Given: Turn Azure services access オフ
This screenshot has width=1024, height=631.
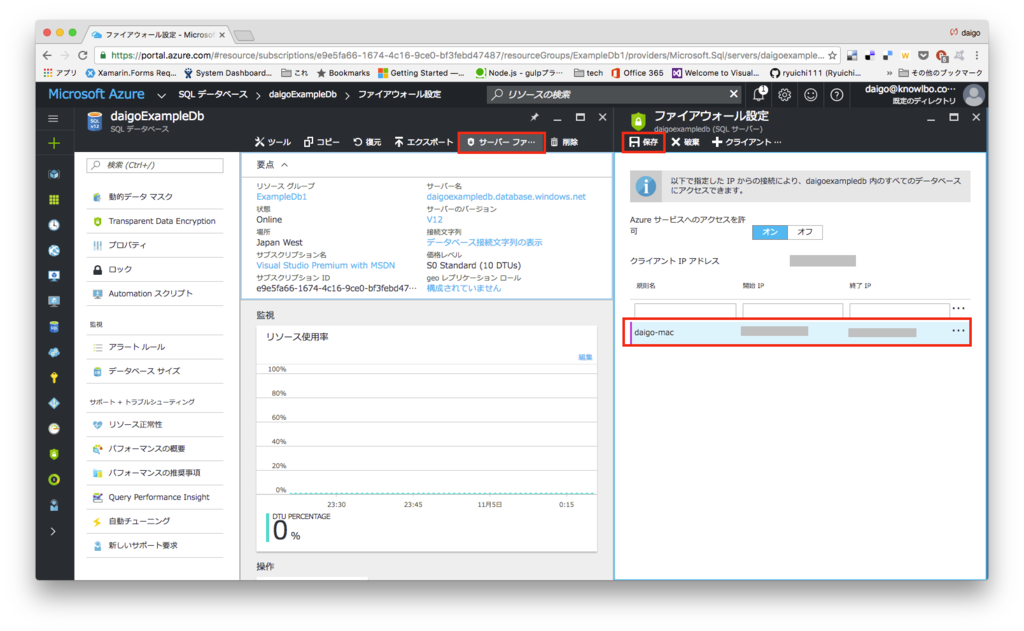Looking at the screenshot, I should [x=805, y=232].
